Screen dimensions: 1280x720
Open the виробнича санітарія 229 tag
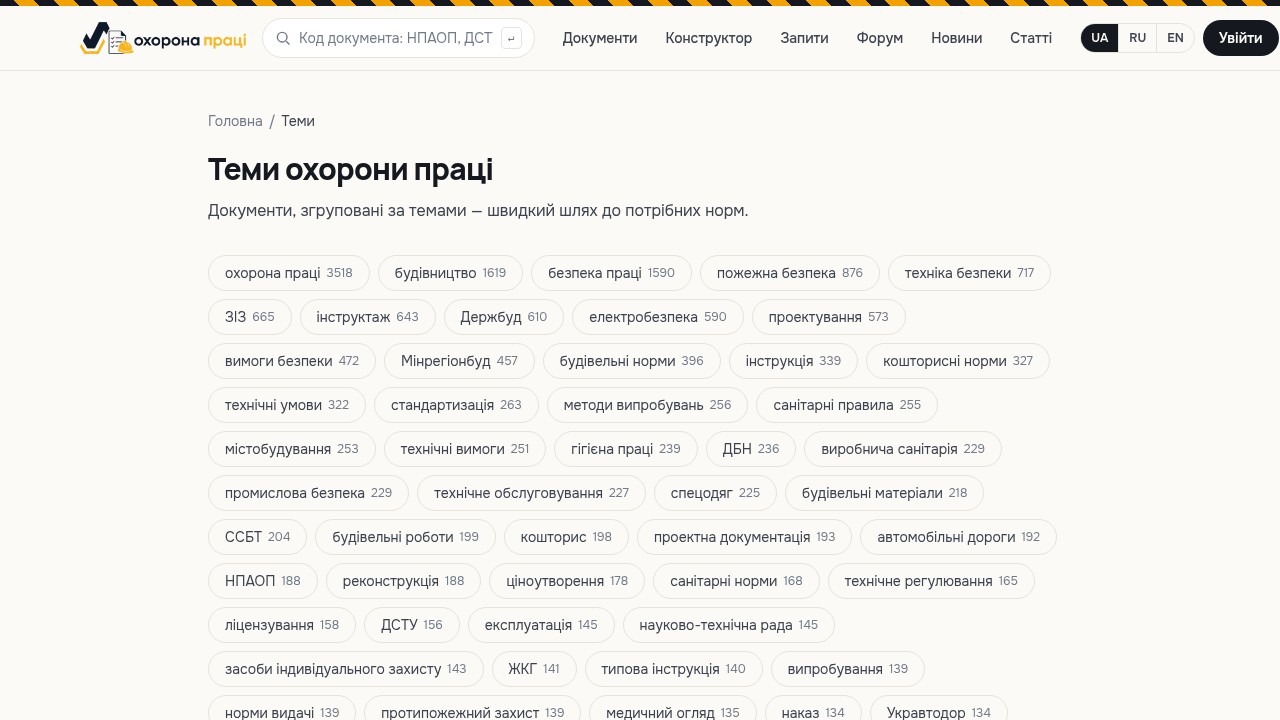pyautogui.click(x=903, y=449)
